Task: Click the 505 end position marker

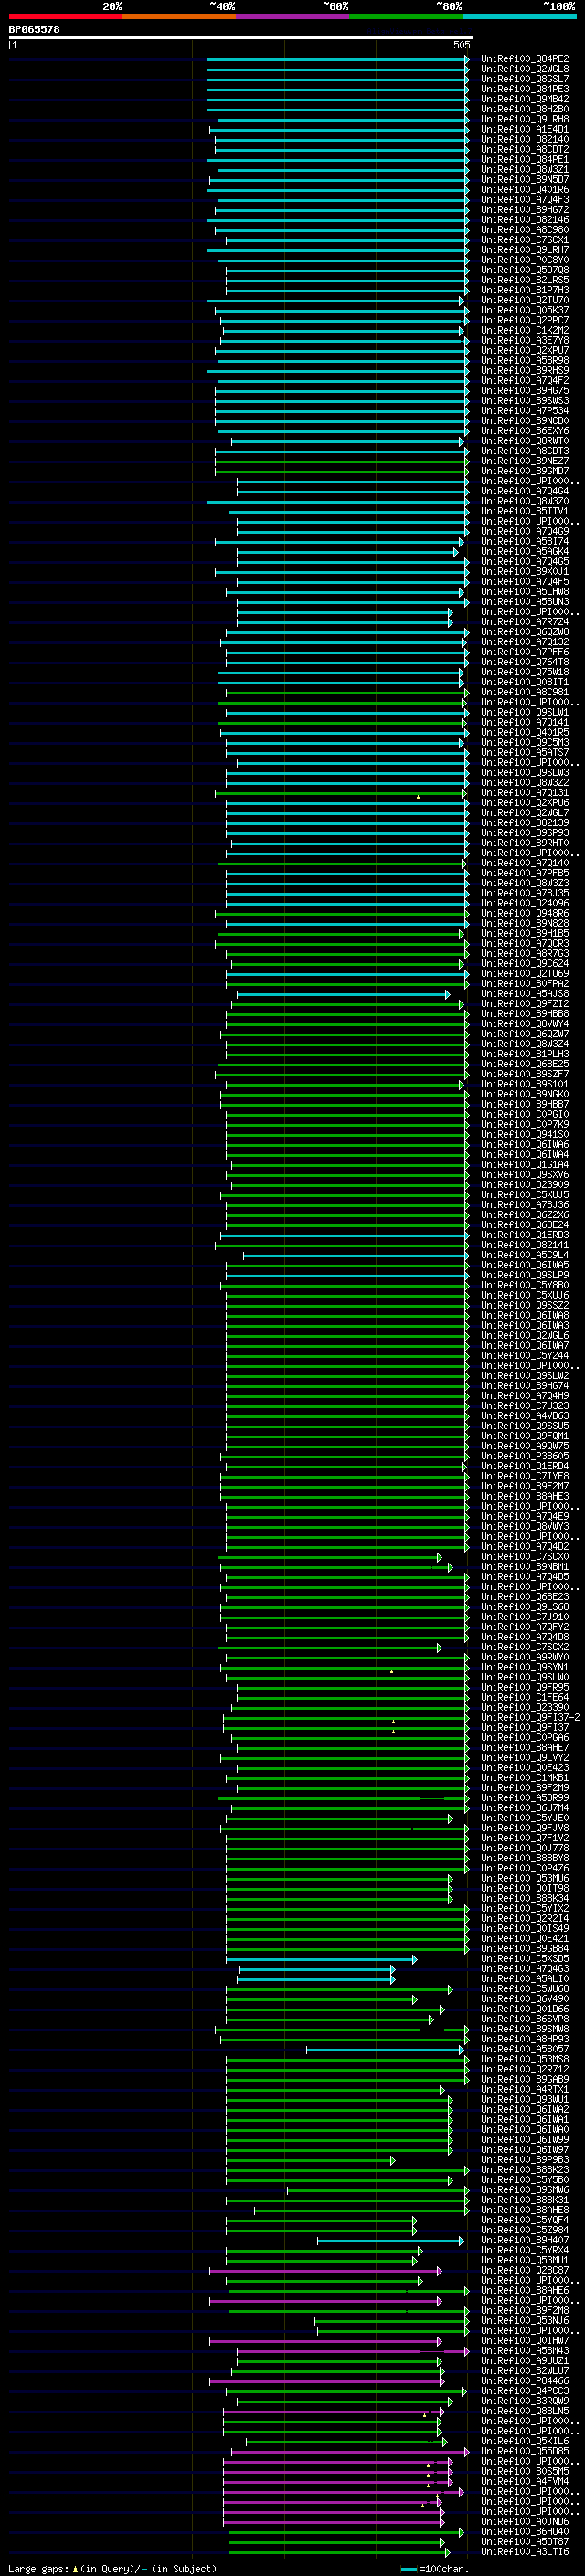Action: tap(461, 45)
